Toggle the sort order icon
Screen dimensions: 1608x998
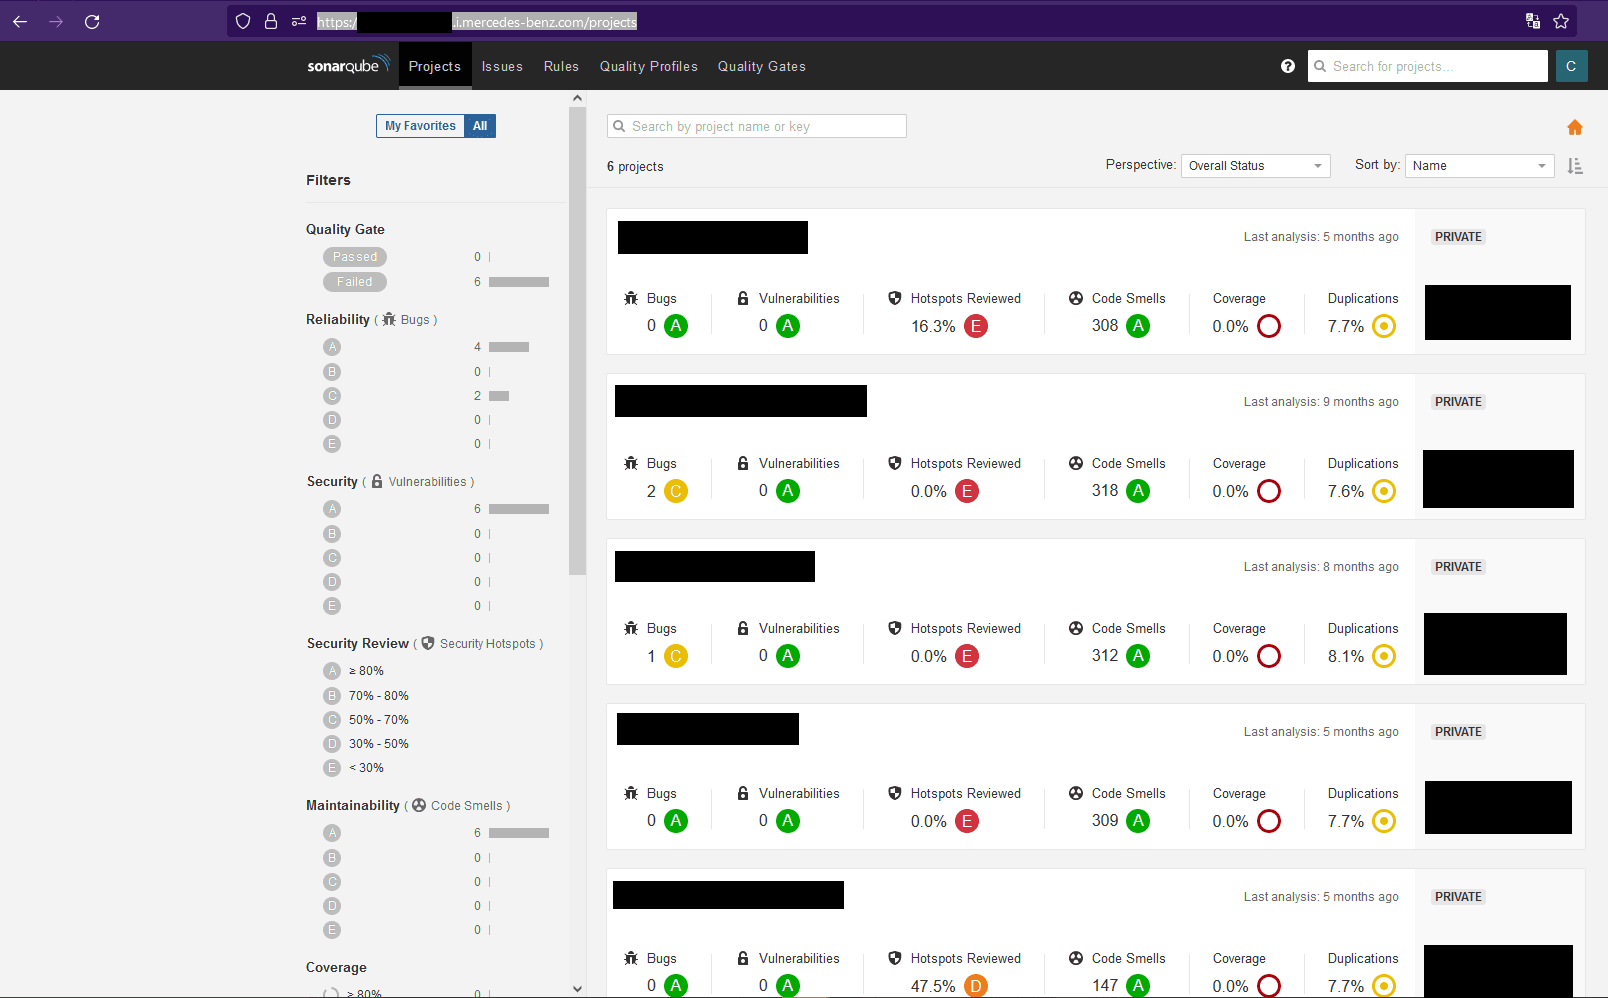[x=1575, y=166]
